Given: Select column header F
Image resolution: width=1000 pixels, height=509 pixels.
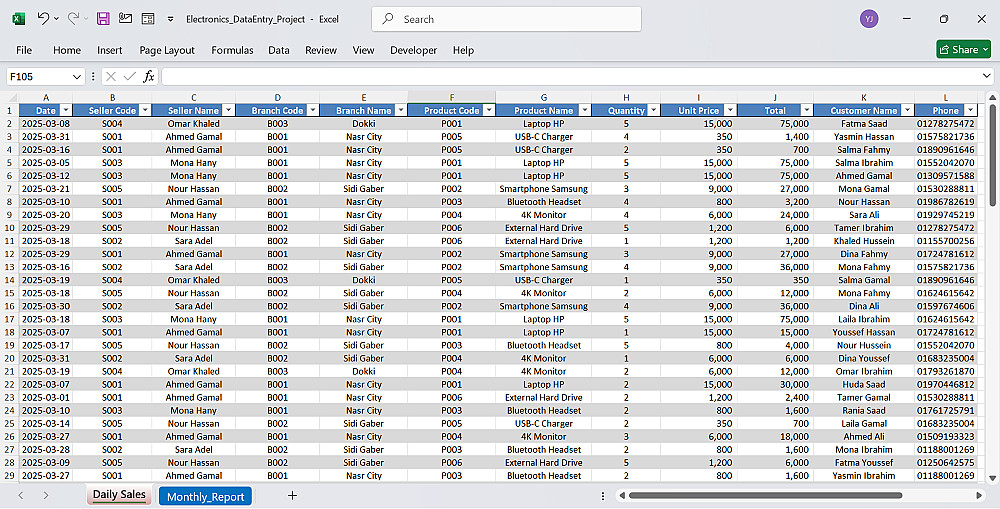Looking at the screenshot, I should pyautogui.click(x=452, y=97).
